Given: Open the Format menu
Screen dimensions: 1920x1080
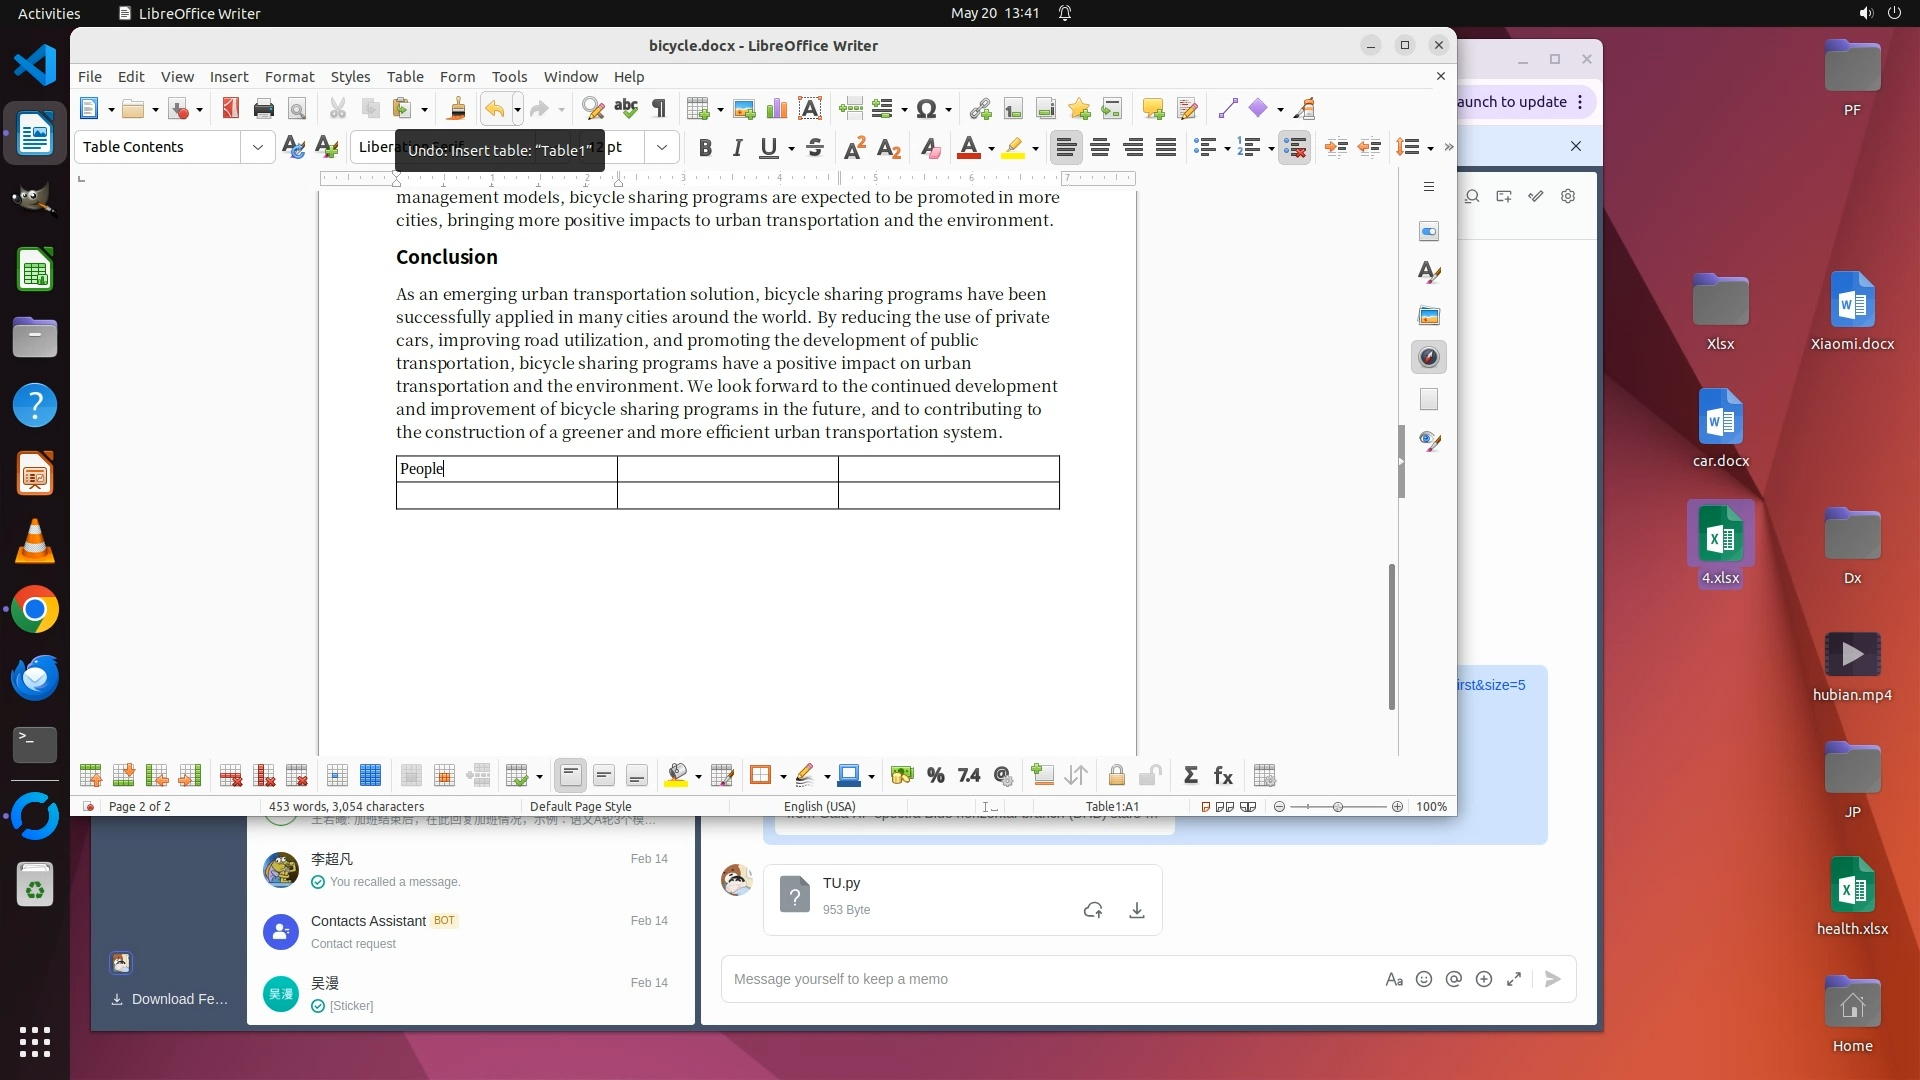Looking at the screenshot, I should click(289, 77).
